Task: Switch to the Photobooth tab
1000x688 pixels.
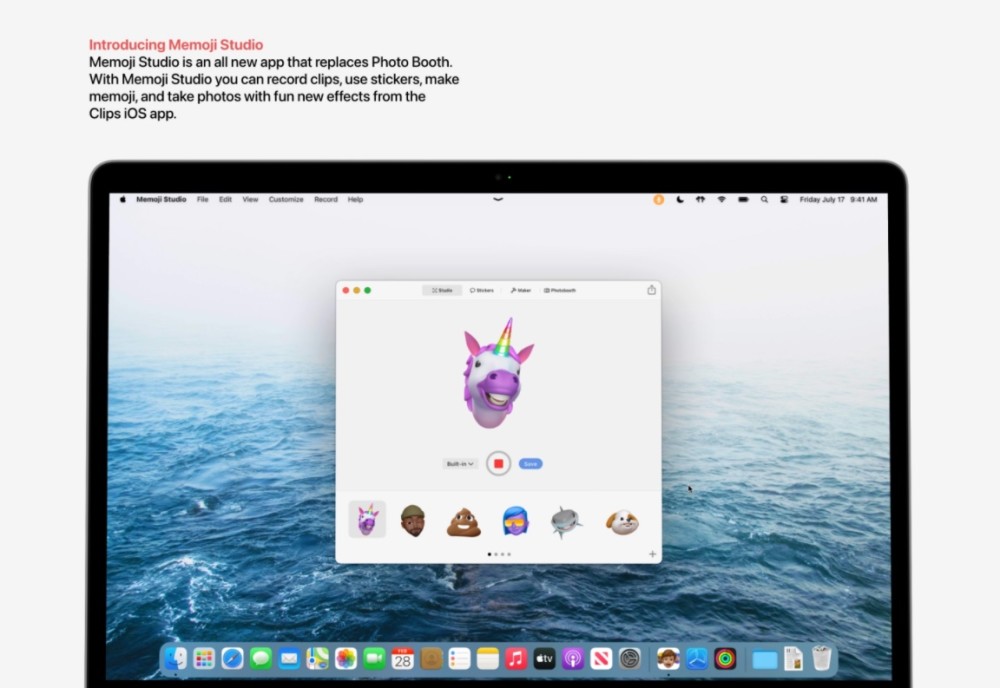Action: [x=560, y=290]
